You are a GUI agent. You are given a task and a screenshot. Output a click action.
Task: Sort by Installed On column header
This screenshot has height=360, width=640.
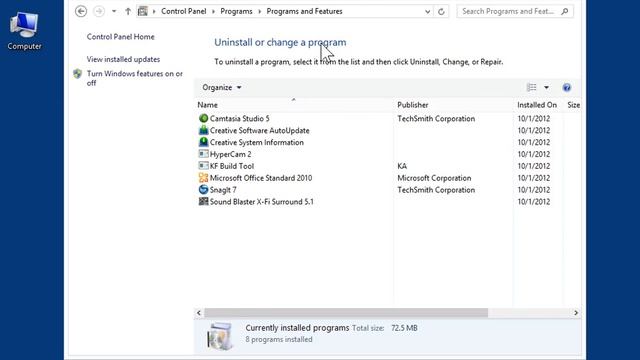point(538,105)
